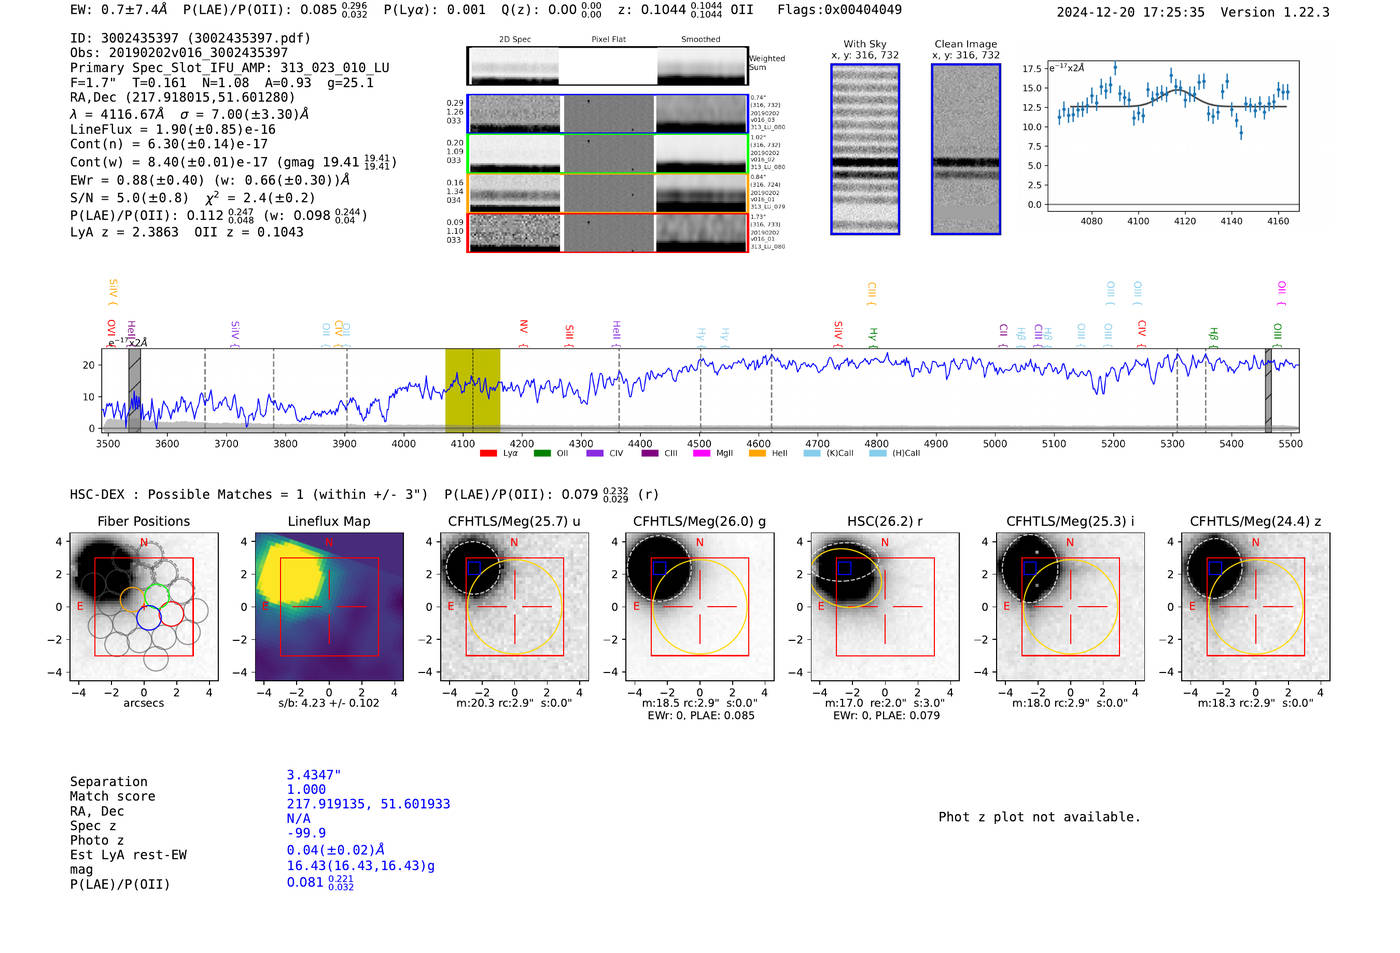Click the 2024-12-20 17:25:35 timestamp

[x=1131, y=12]
